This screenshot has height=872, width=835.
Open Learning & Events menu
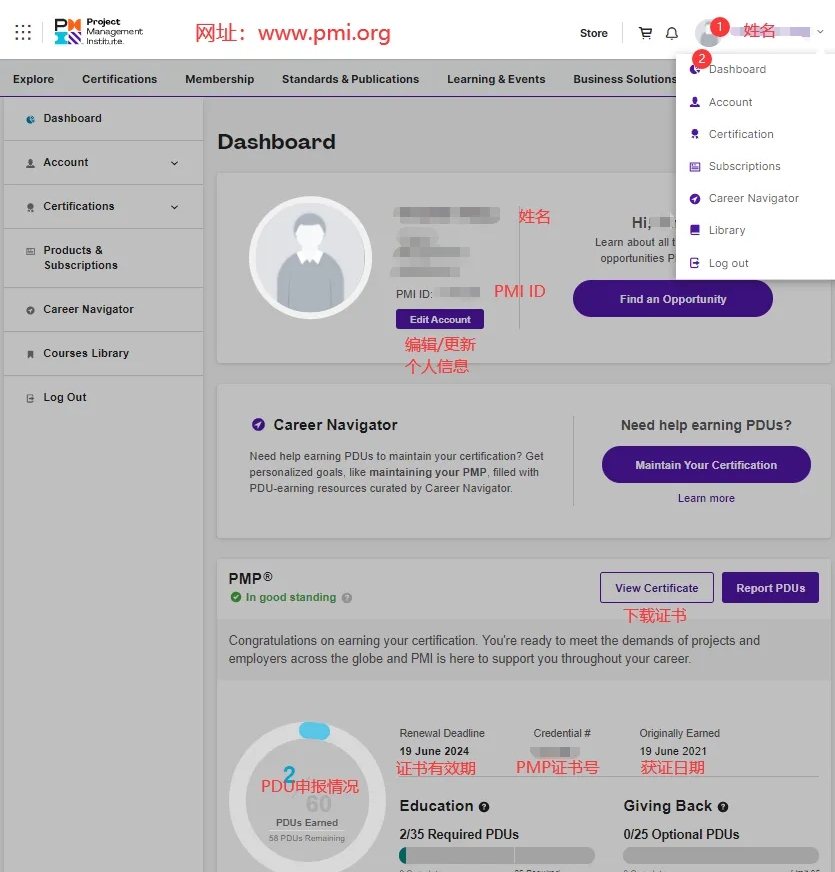tap(496, 79)
